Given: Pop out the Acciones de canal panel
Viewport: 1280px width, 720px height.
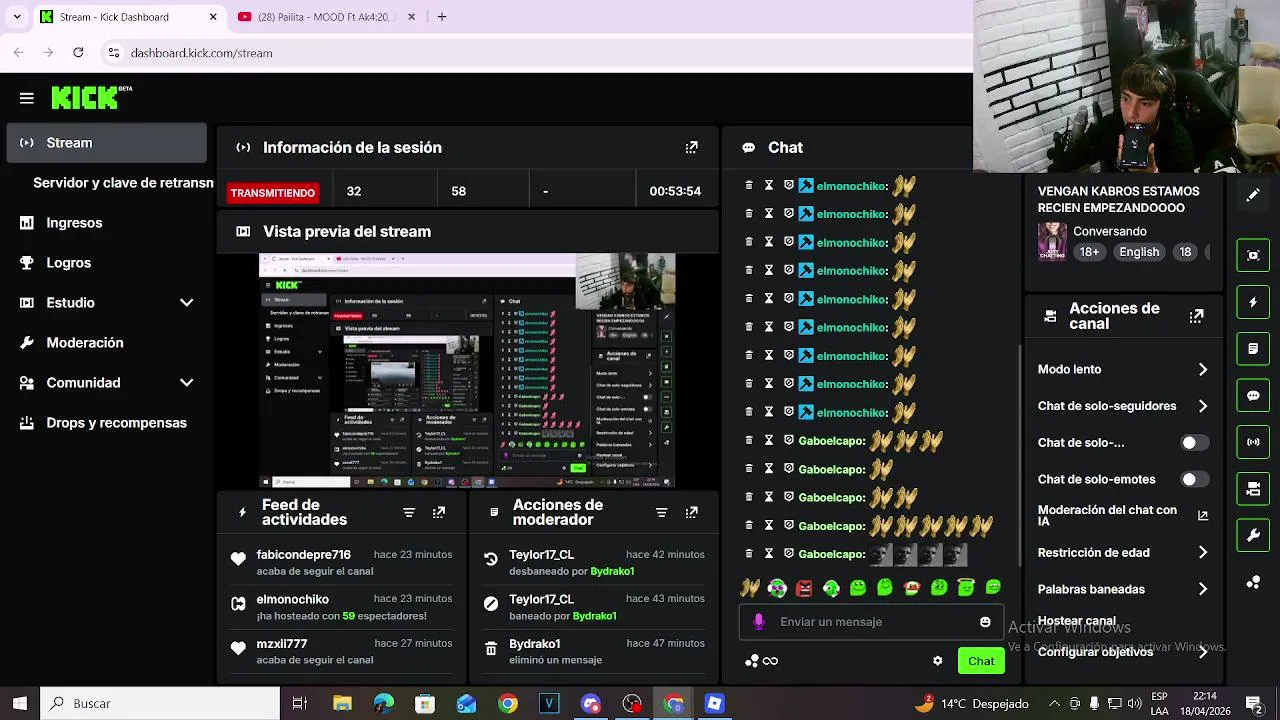Looking at the screenshot, I should coord(1196,316).
